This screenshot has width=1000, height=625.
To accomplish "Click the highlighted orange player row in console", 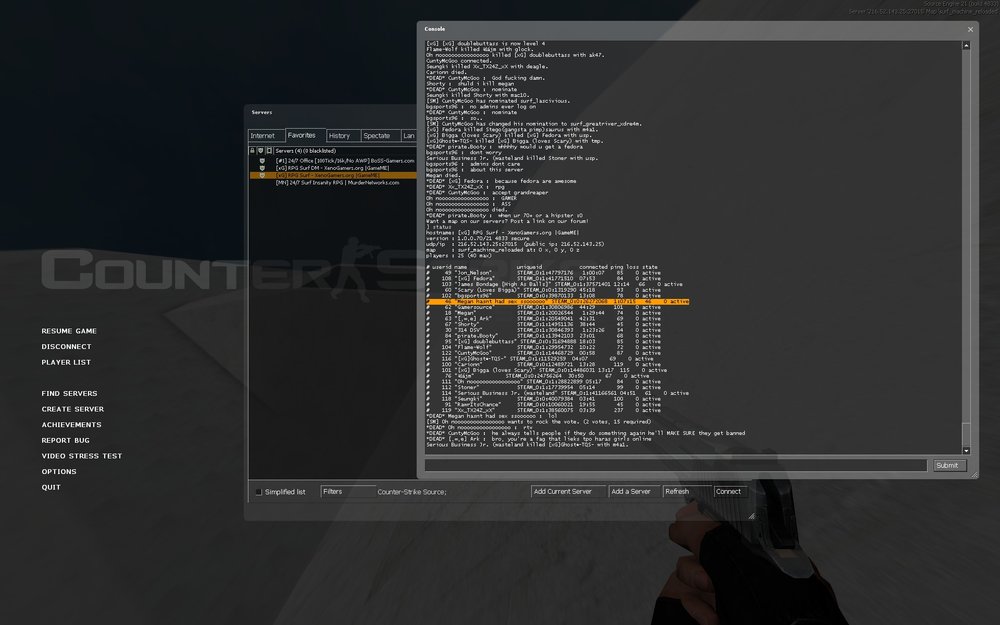I will tap(558, 302).
